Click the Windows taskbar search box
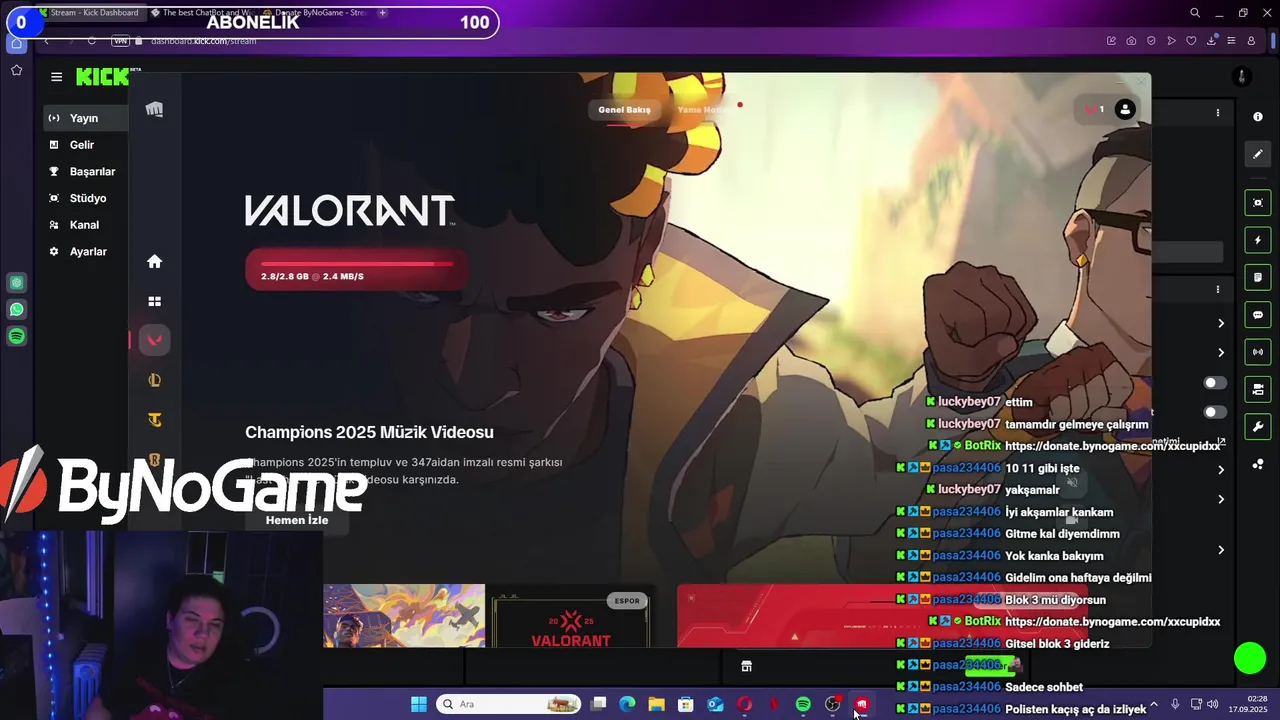 pos(509,704)
